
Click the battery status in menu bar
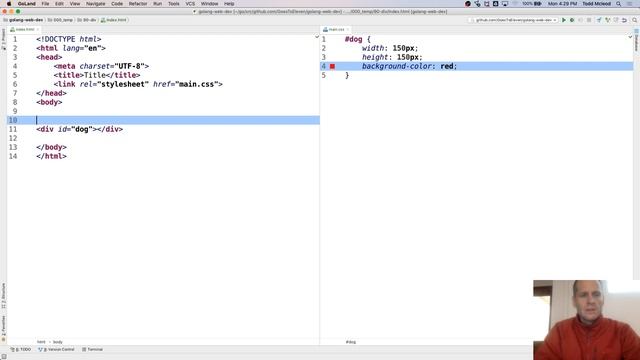(532, 4)
